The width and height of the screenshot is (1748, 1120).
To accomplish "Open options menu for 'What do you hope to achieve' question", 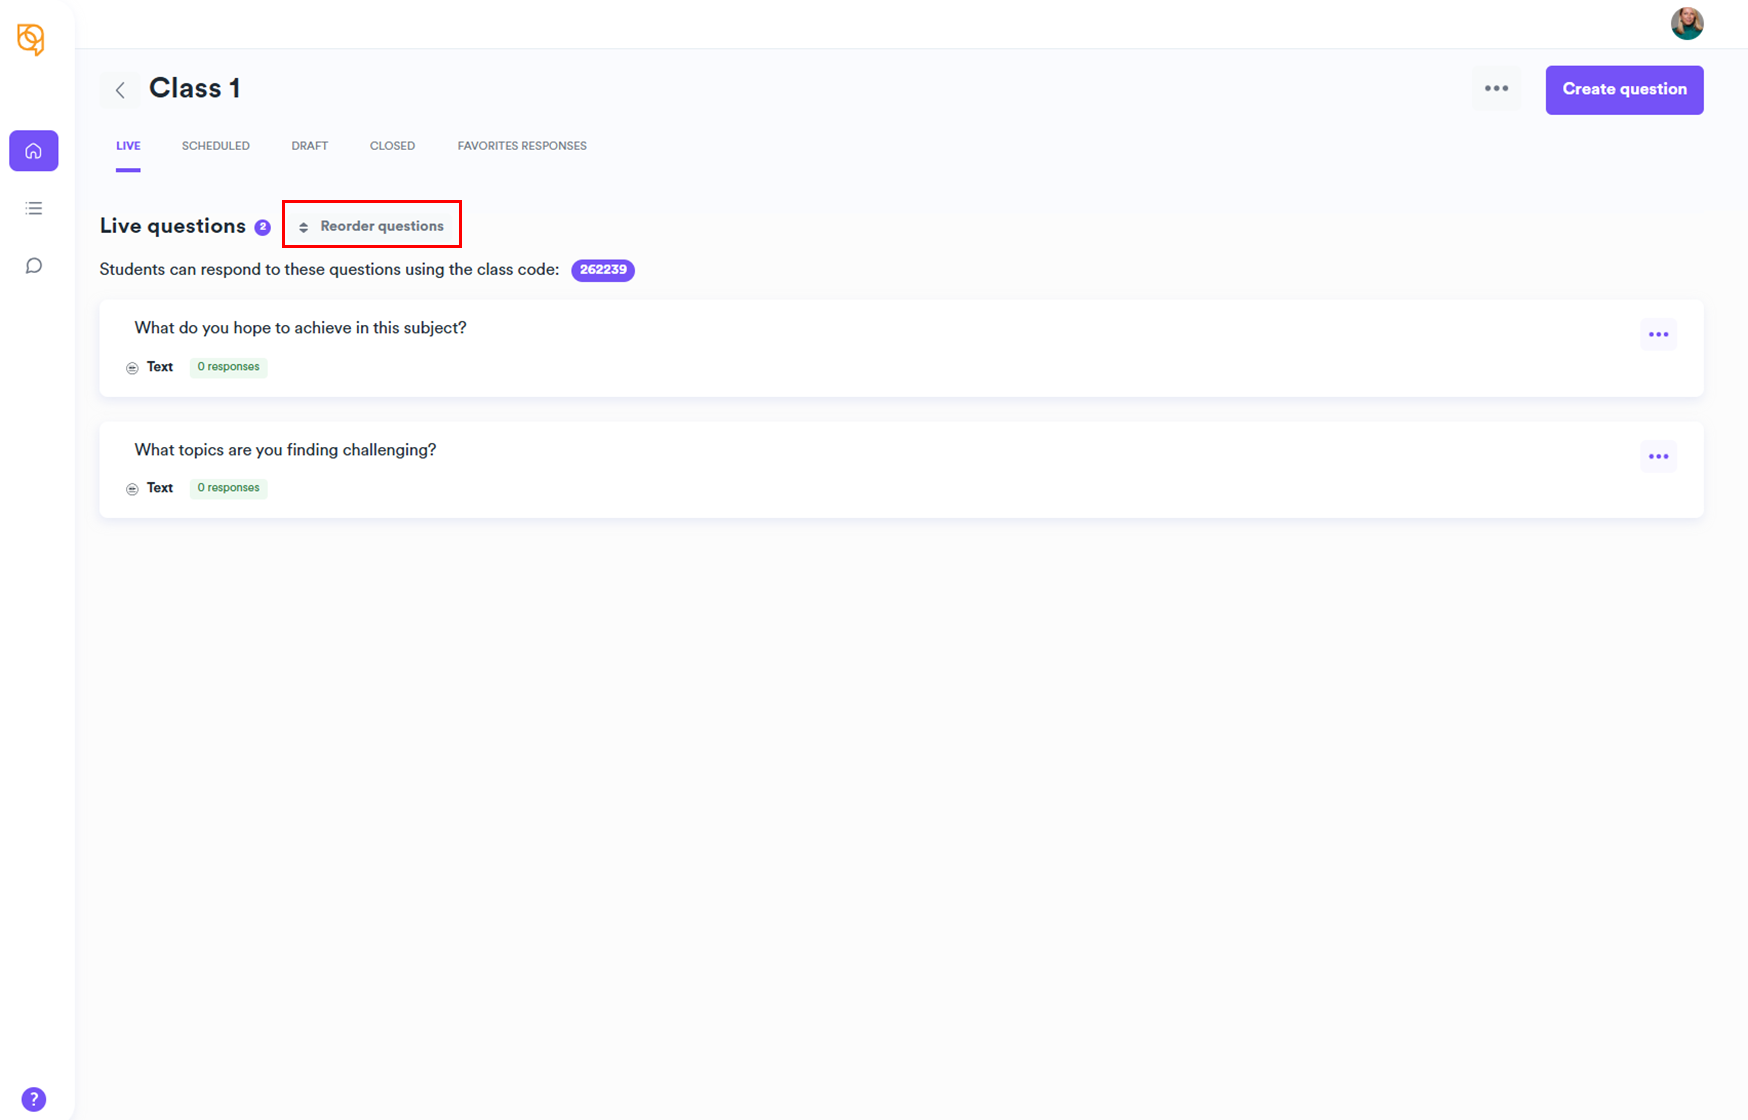I will tap(1658, 335).
